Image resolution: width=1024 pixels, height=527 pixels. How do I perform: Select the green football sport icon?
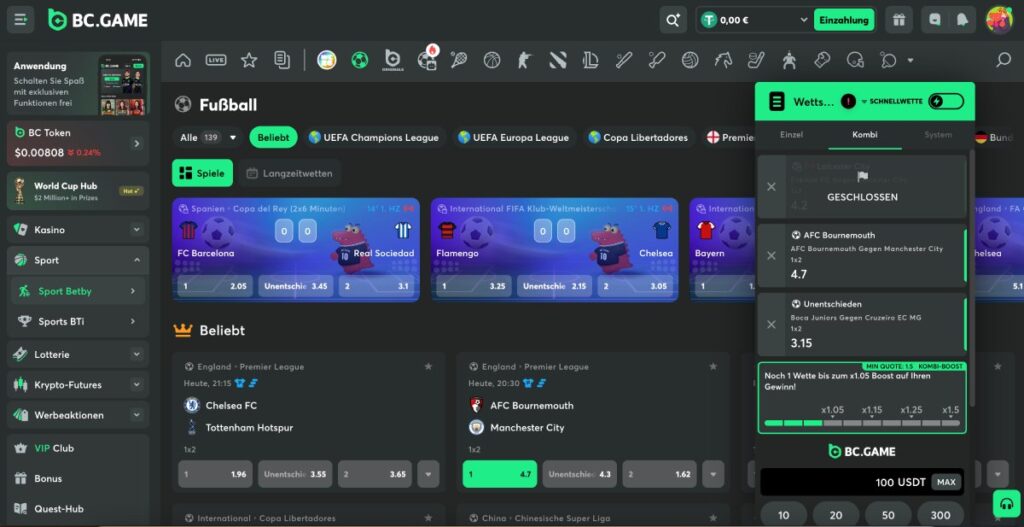point(359,61)
